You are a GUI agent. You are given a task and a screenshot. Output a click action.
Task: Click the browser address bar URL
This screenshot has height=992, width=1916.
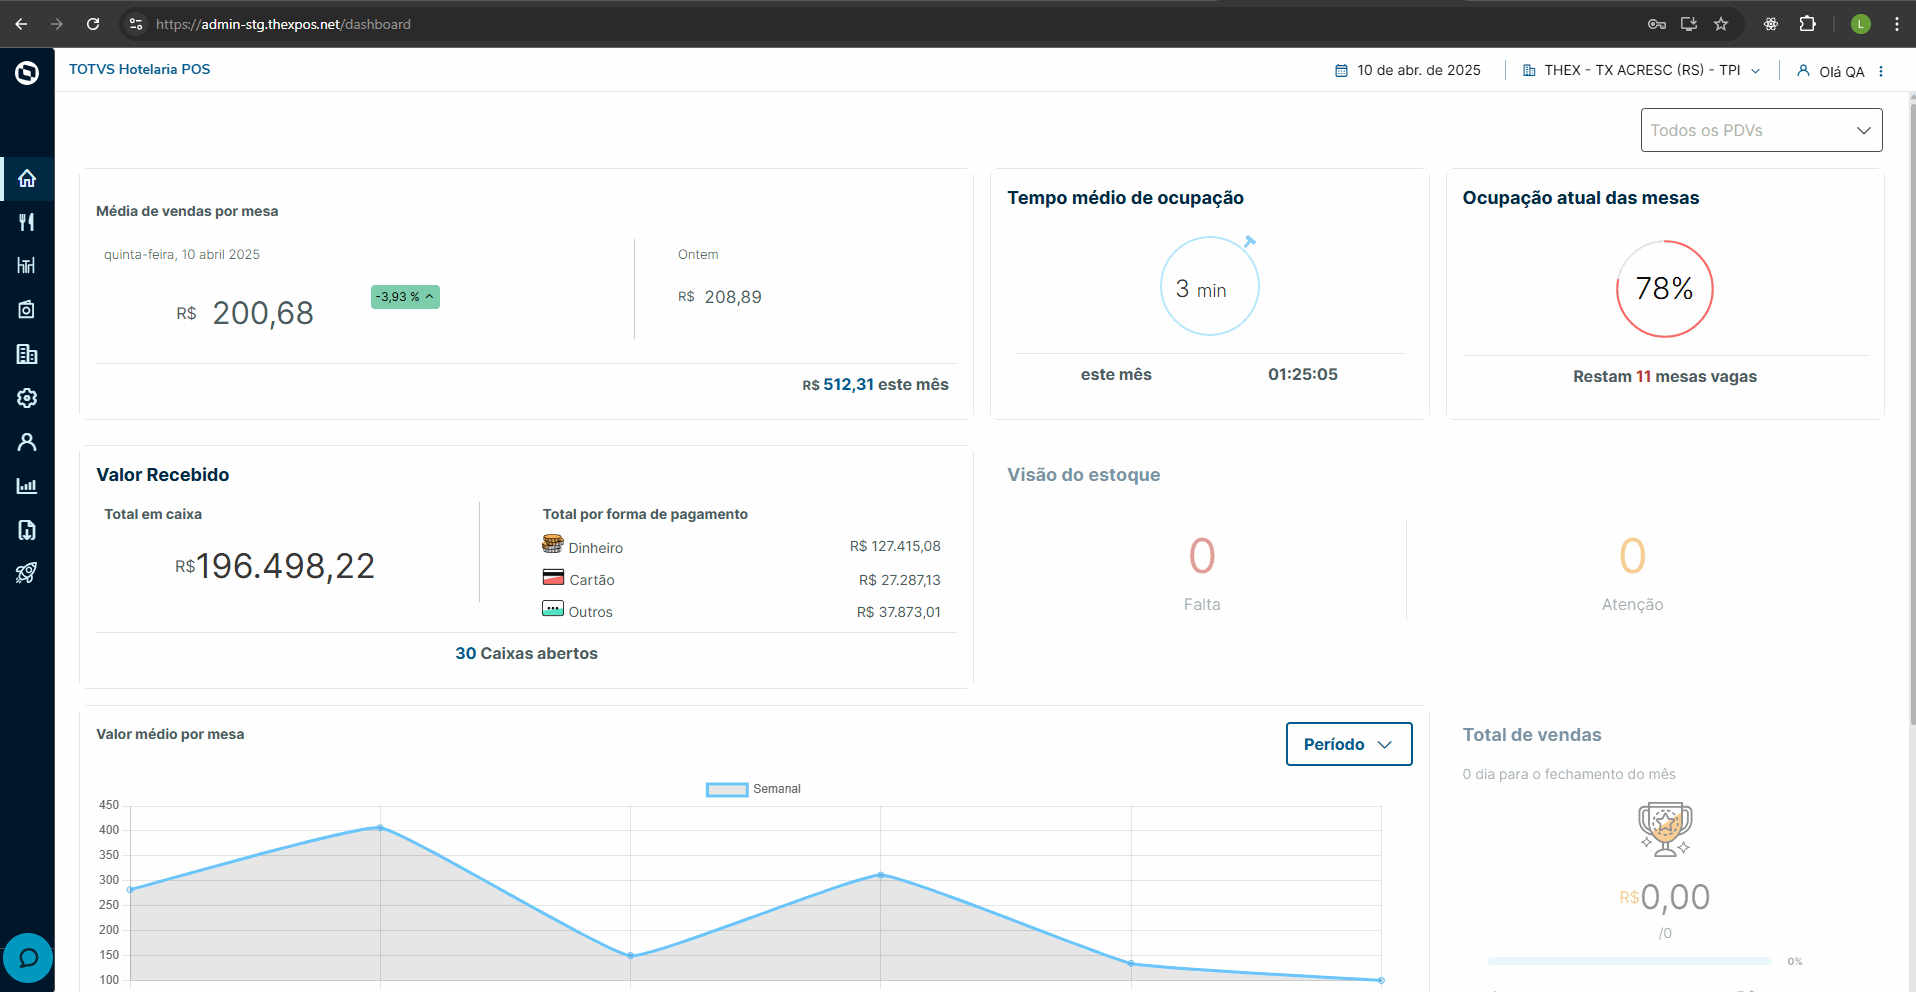pos(283,24)
